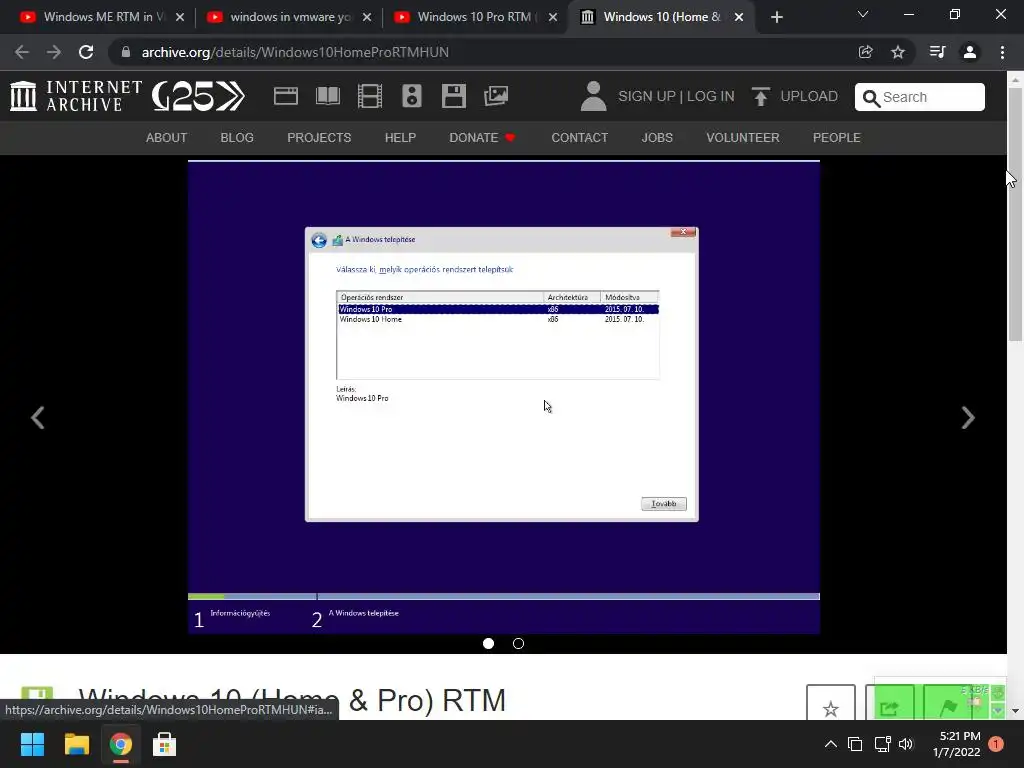The height and width of the screenshot is (768, 1024).
Task: Open Microsoft Store from taskbar
Action: click(x=164, y=744)
